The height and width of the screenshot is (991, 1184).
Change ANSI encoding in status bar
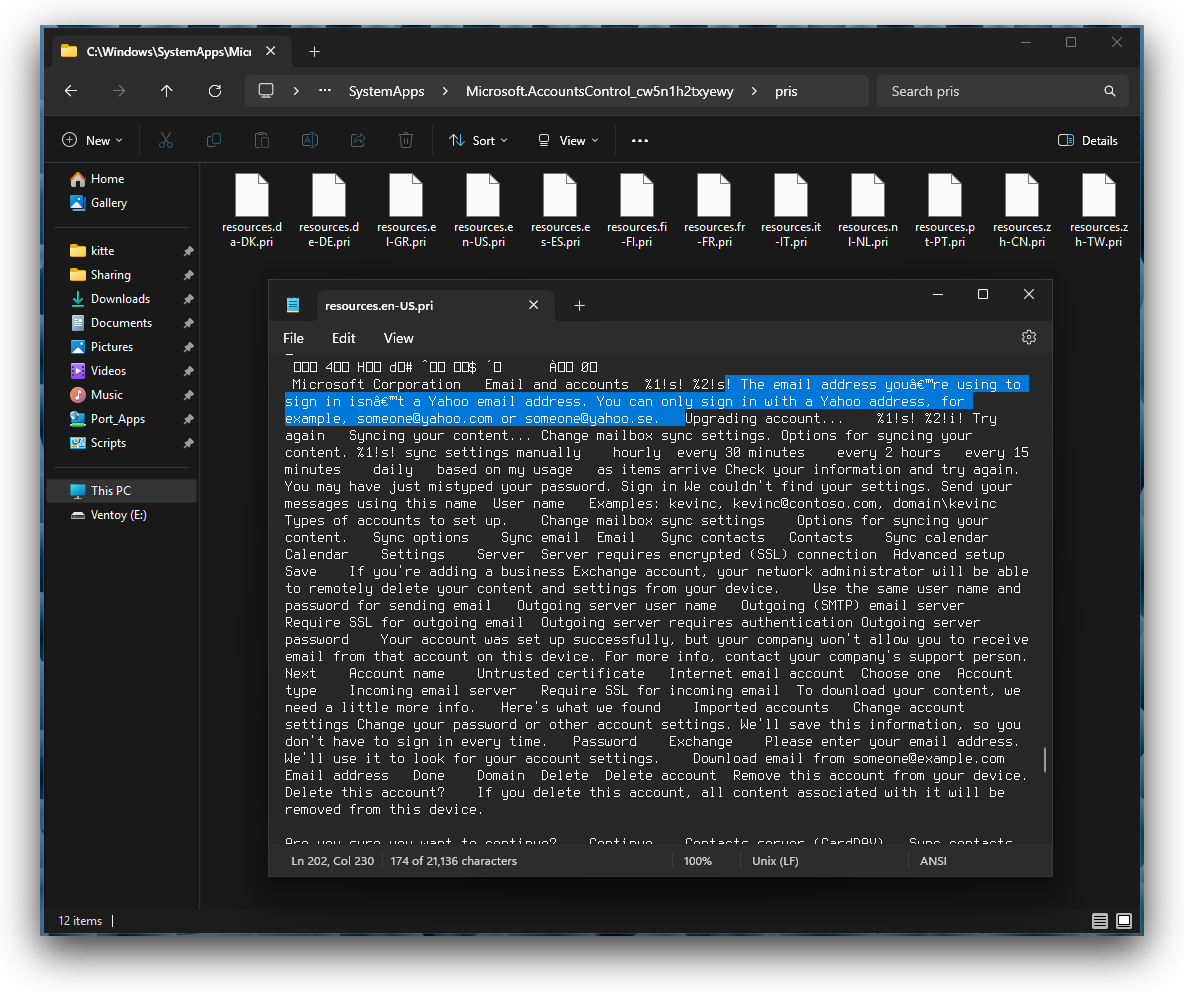click(x=933, y=861)
